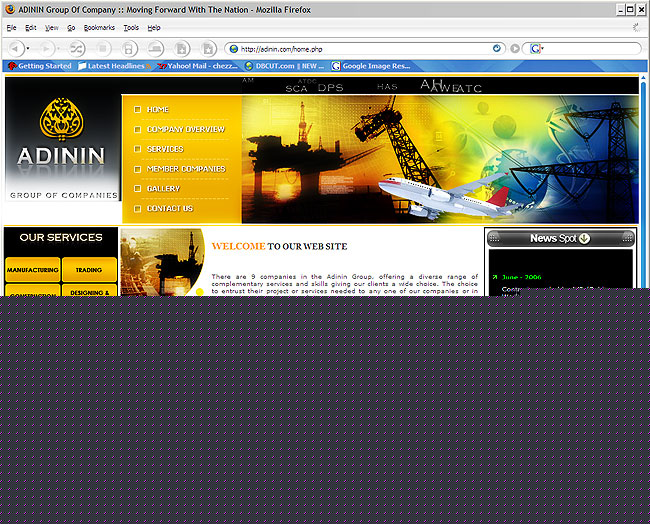Open the Tools menu
Viewport: 650px width, 524px height.
point(131,28)
